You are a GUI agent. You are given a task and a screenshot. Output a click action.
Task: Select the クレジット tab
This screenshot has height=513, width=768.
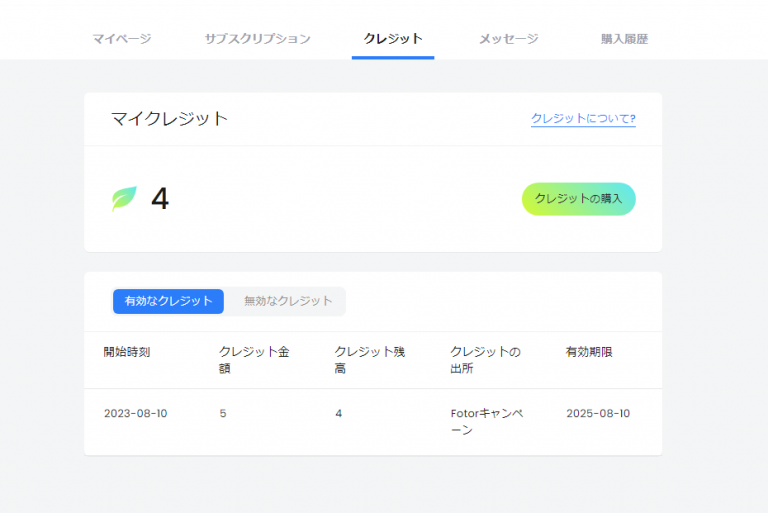[x=393, y=39]
